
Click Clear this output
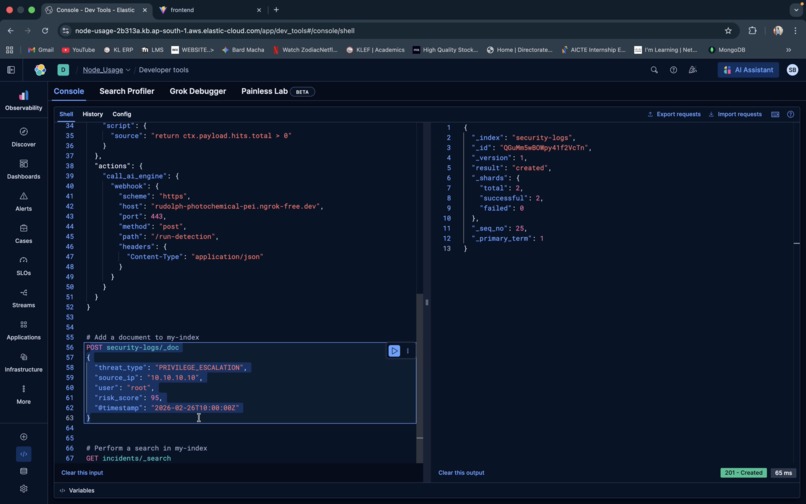coord(461,473)
